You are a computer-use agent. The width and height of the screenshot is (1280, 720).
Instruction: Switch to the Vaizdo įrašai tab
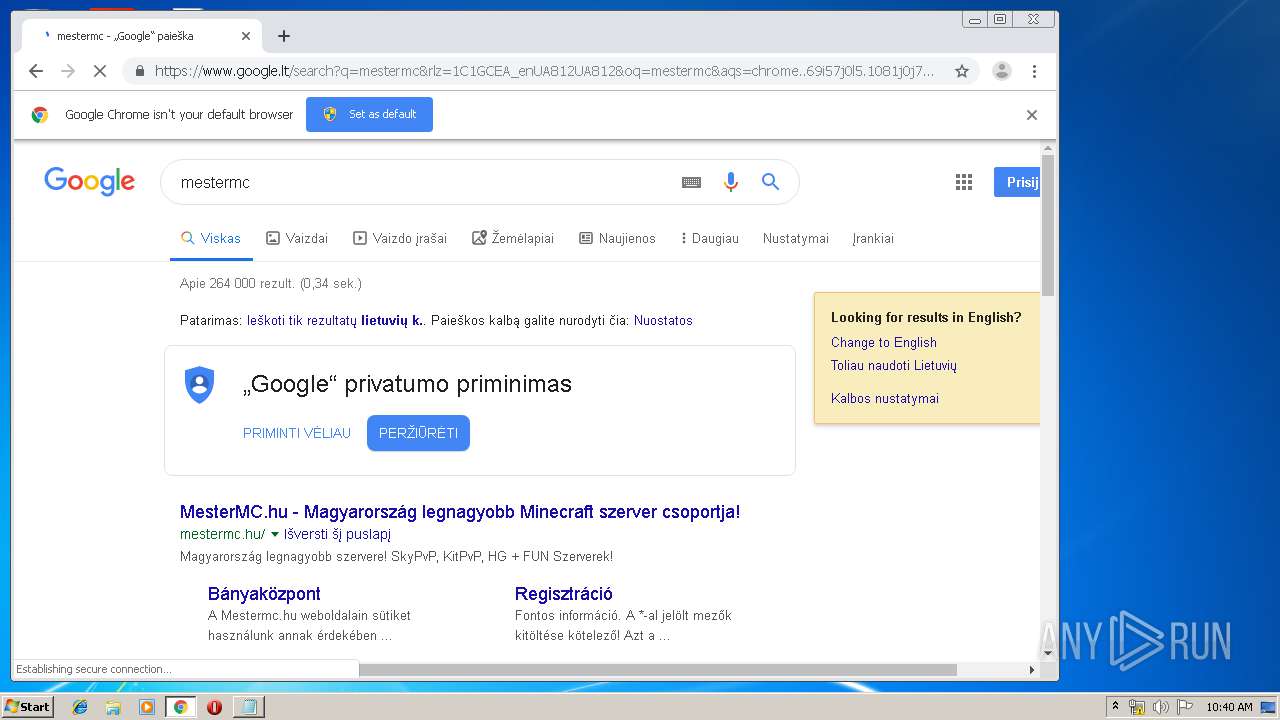coord(400,238)
